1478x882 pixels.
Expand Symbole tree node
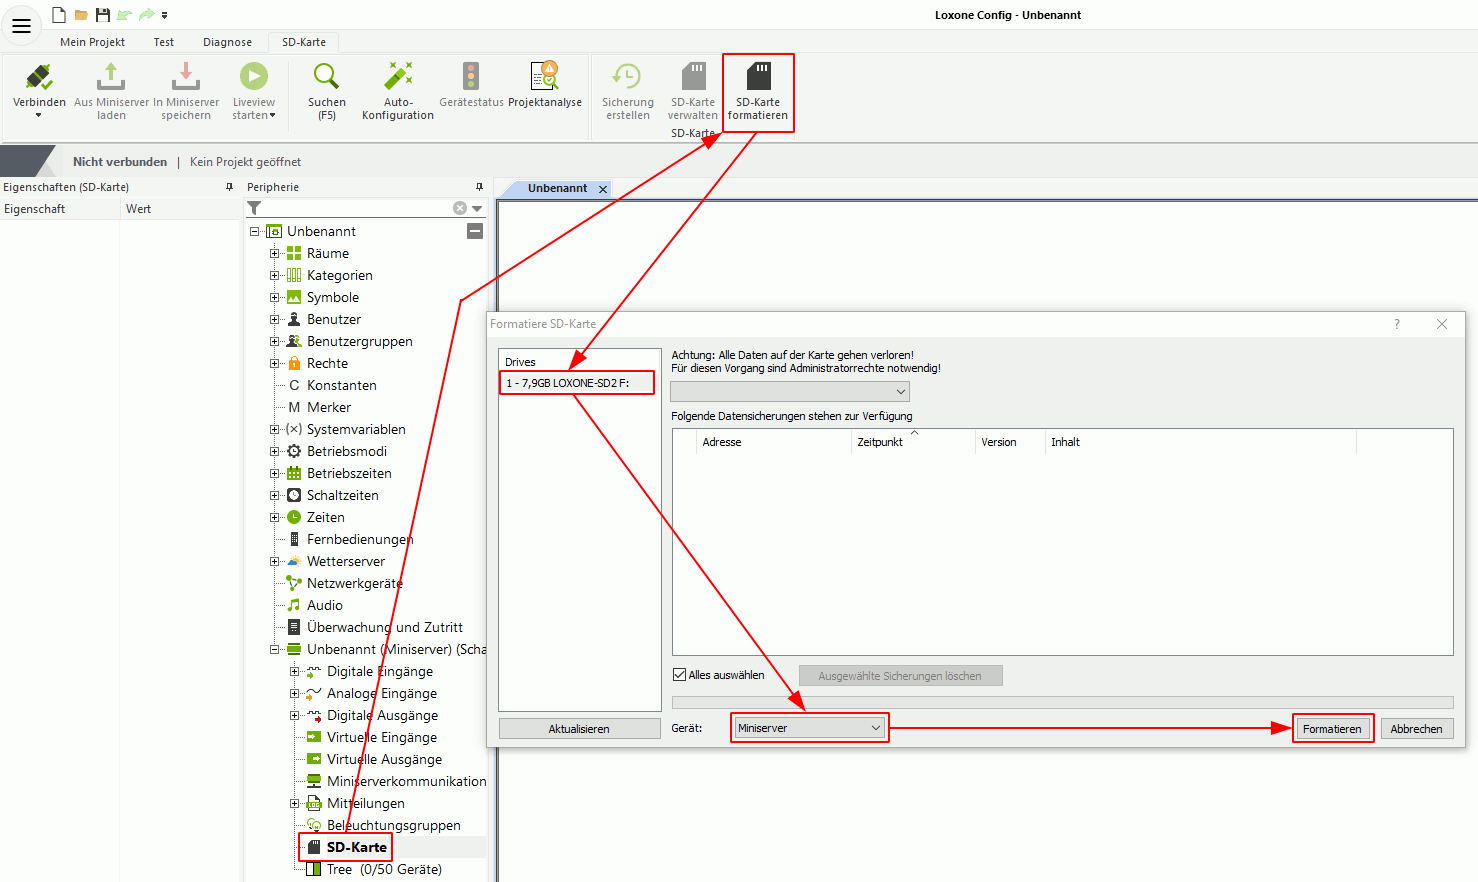point(274,297)
